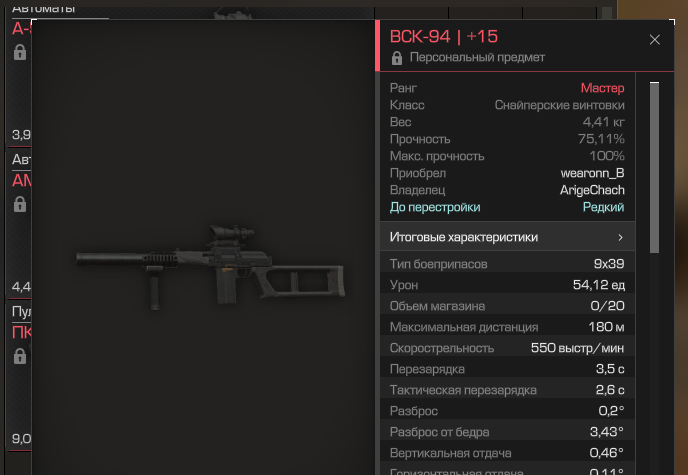Click the stats panel scrollbar thumb
This screenshot has width=688, height=475.
(654, 167)
